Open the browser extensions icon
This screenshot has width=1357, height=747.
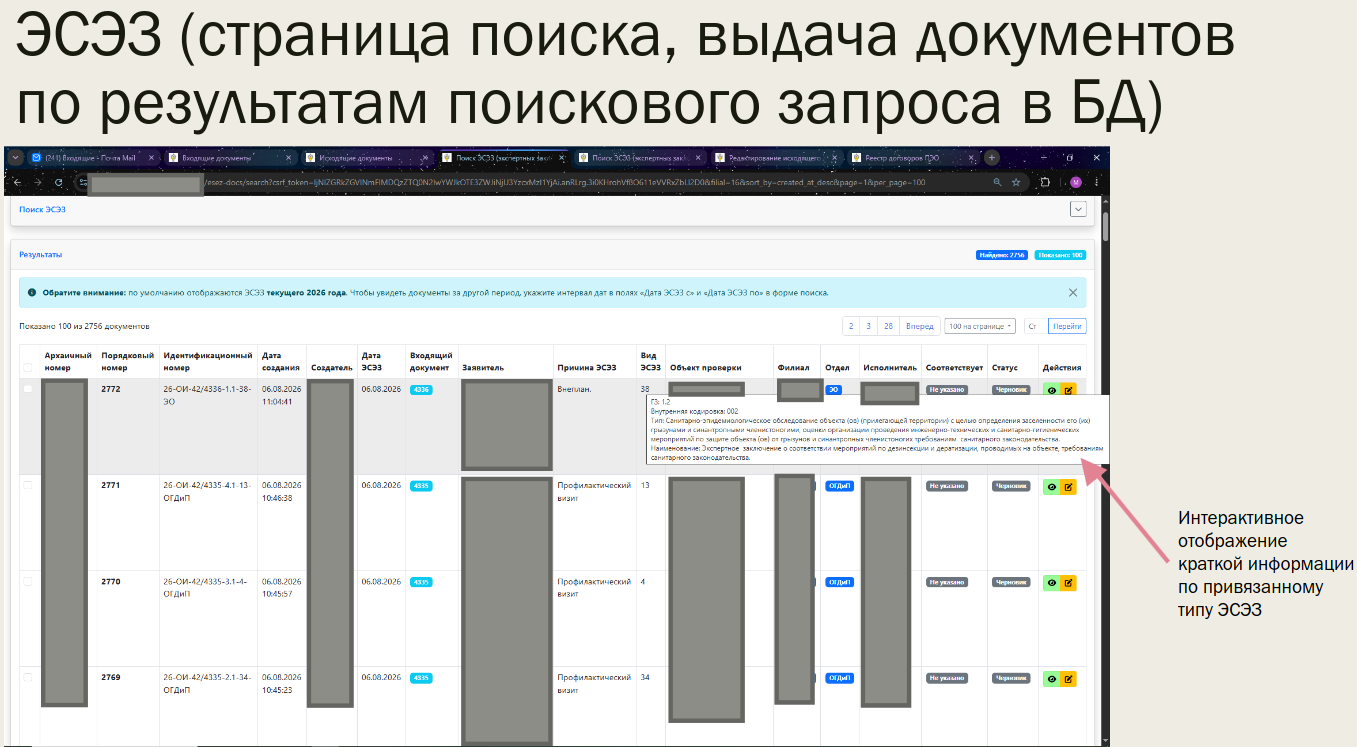click(x=1046, y=183)
